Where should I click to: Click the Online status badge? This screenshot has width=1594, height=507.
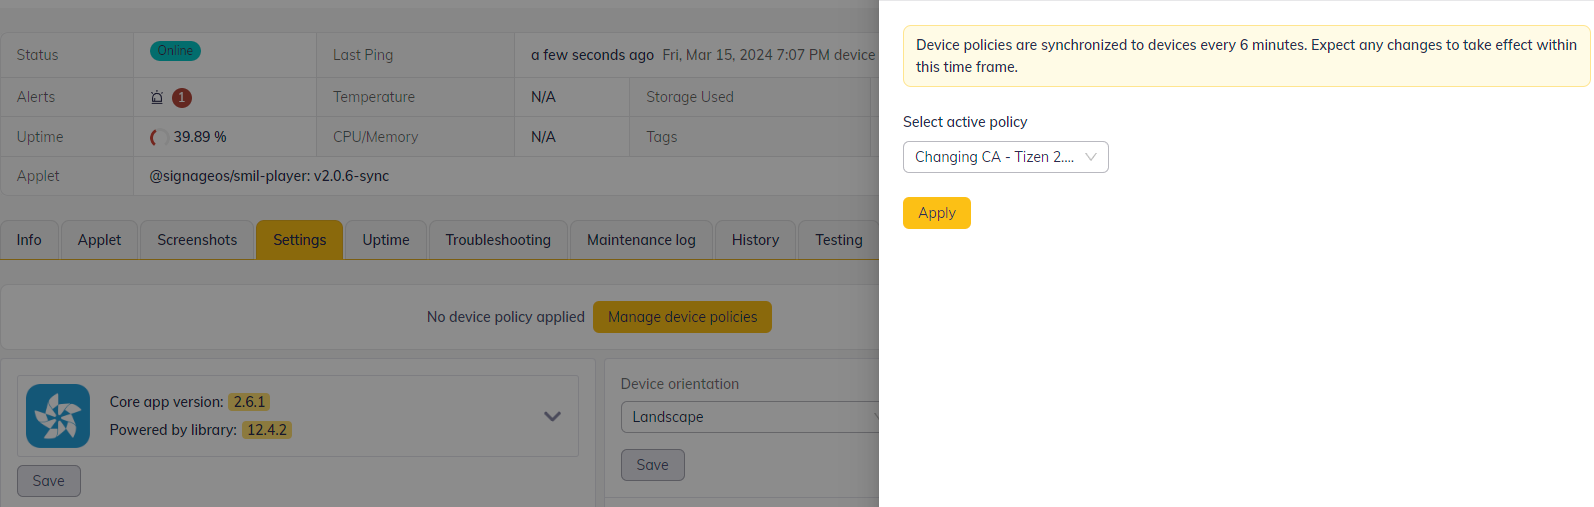click(175, 51)
